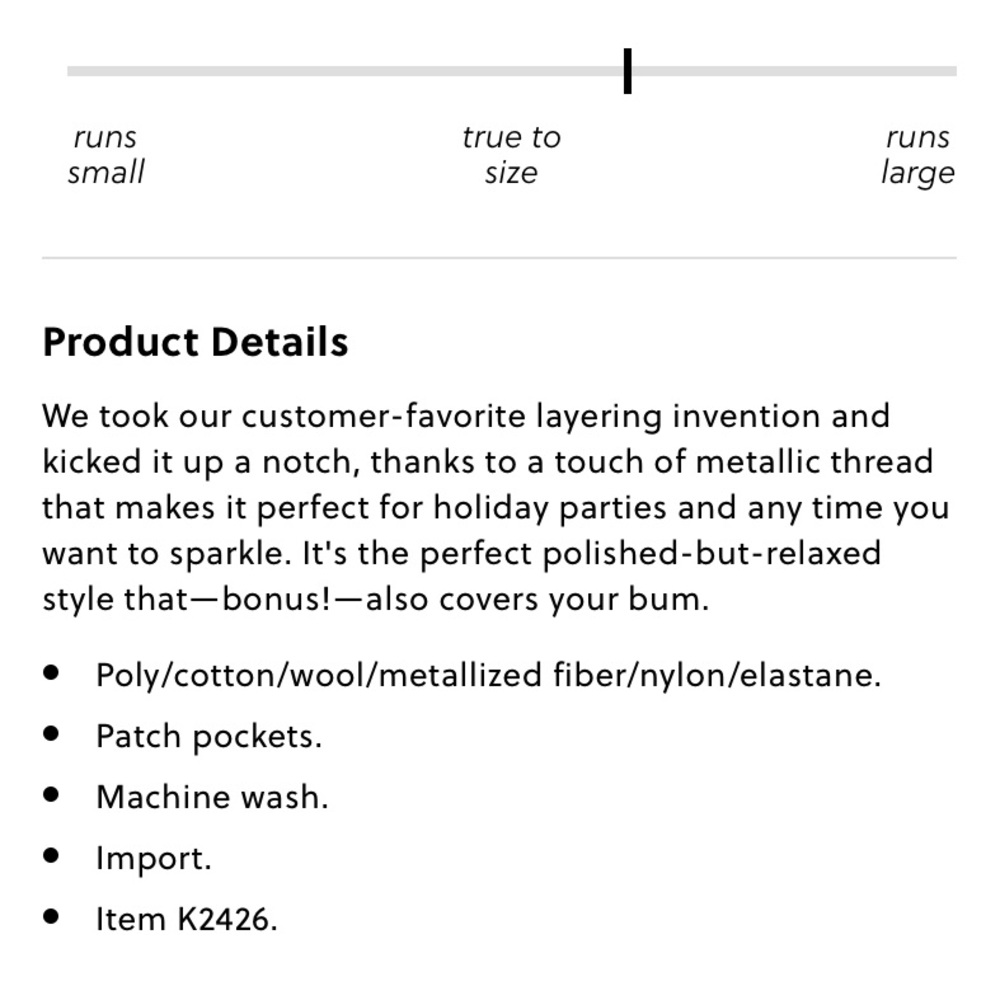Click the divider line above Product Details

click(499, 258)
